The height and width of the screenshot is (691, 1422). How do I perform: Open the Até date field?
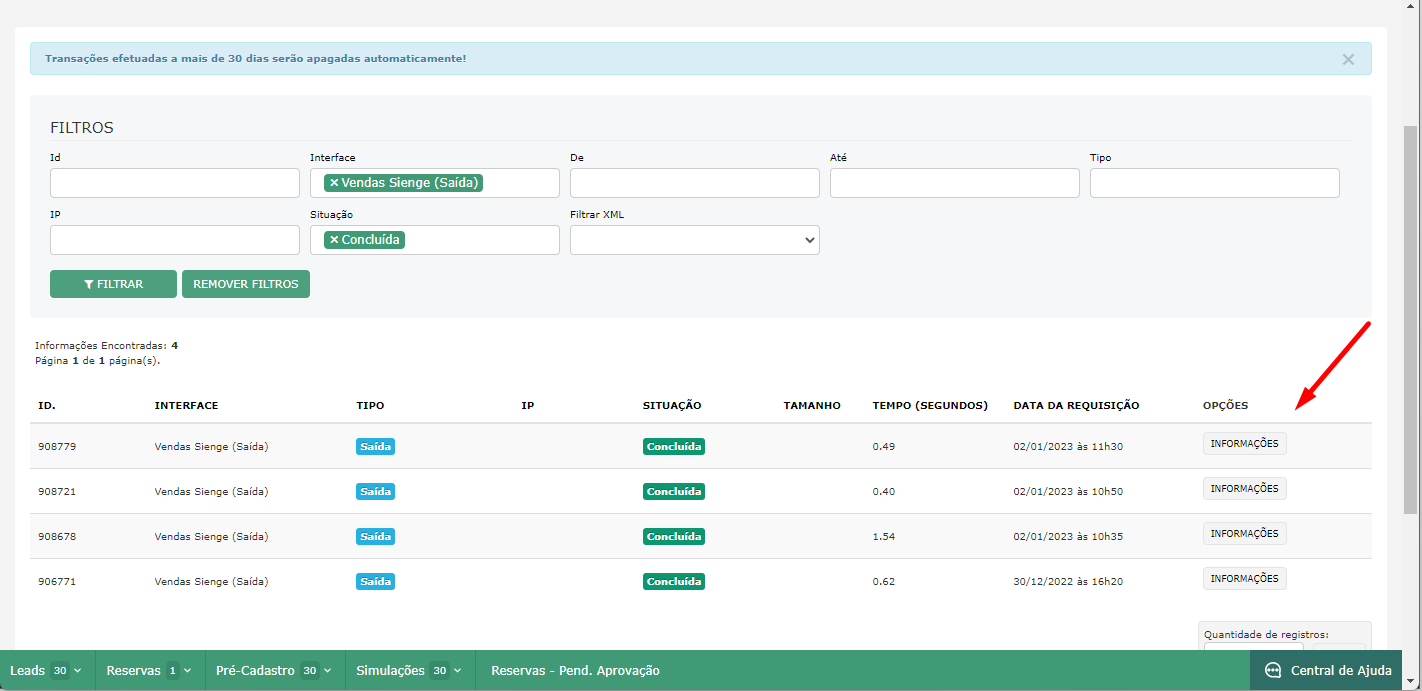955,183
